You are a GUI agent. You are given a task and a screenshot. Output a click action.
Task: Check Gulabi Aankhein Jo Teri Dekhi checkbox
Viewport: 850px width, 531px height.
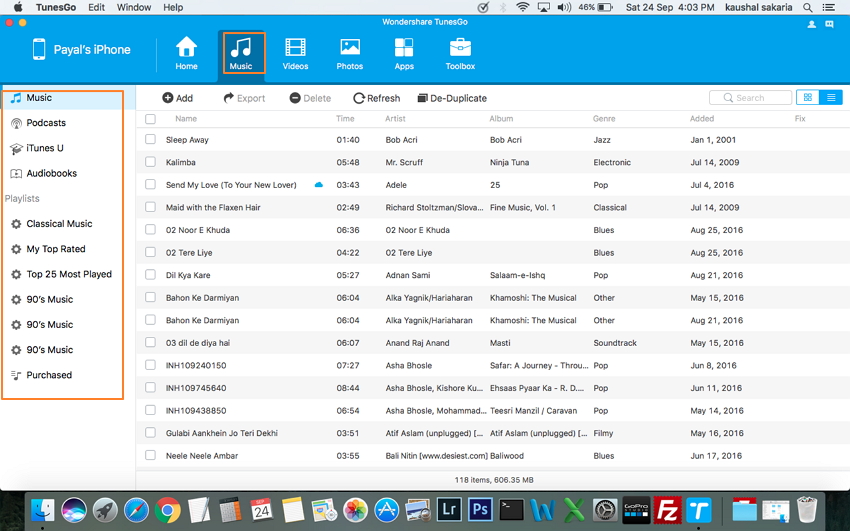(150, 432)
